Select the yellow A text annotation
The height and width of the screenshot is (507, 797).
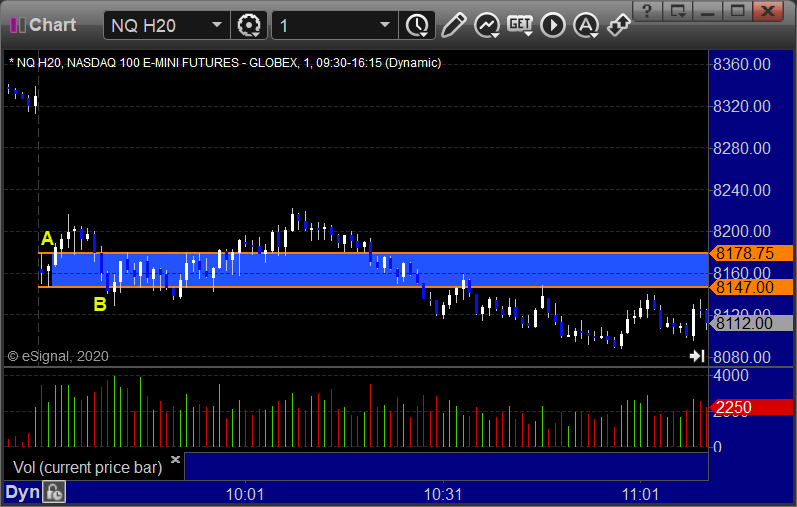pyautogui.click(x=47, y=238)
